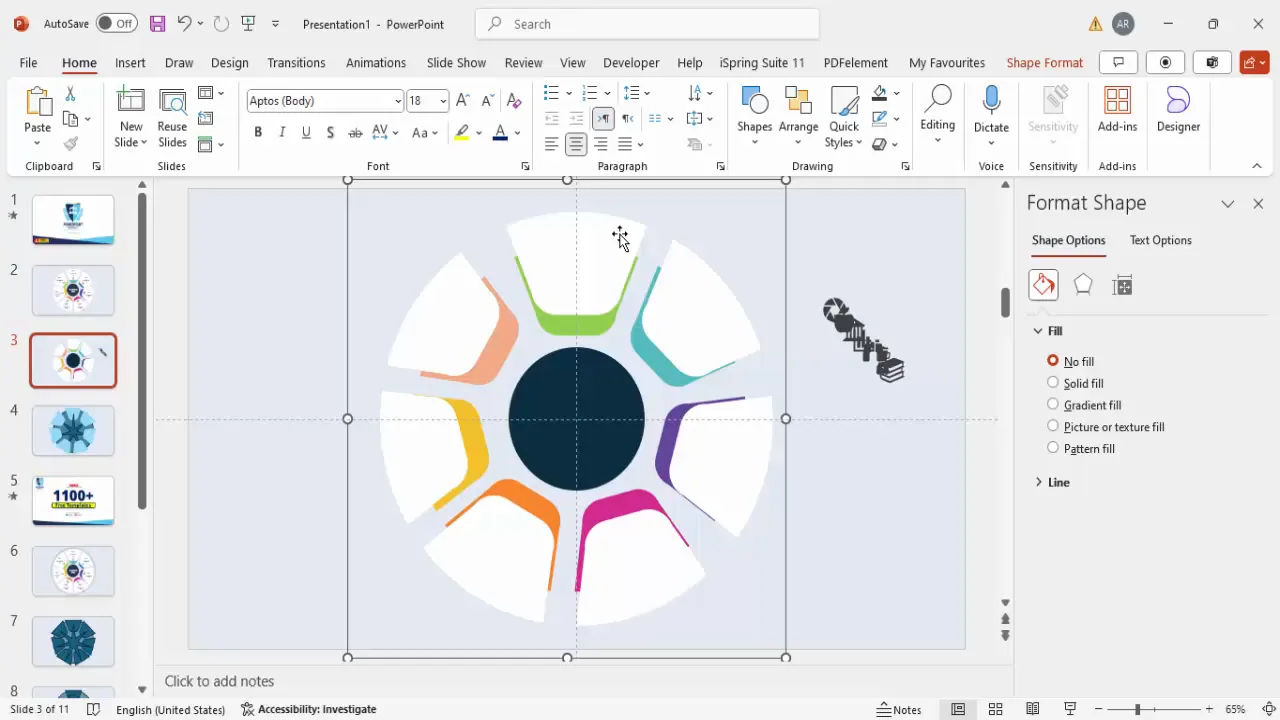The image size is (1280, 720).
Task: Click the Search box
Action: pyautogui.click(x=647, y=24)
